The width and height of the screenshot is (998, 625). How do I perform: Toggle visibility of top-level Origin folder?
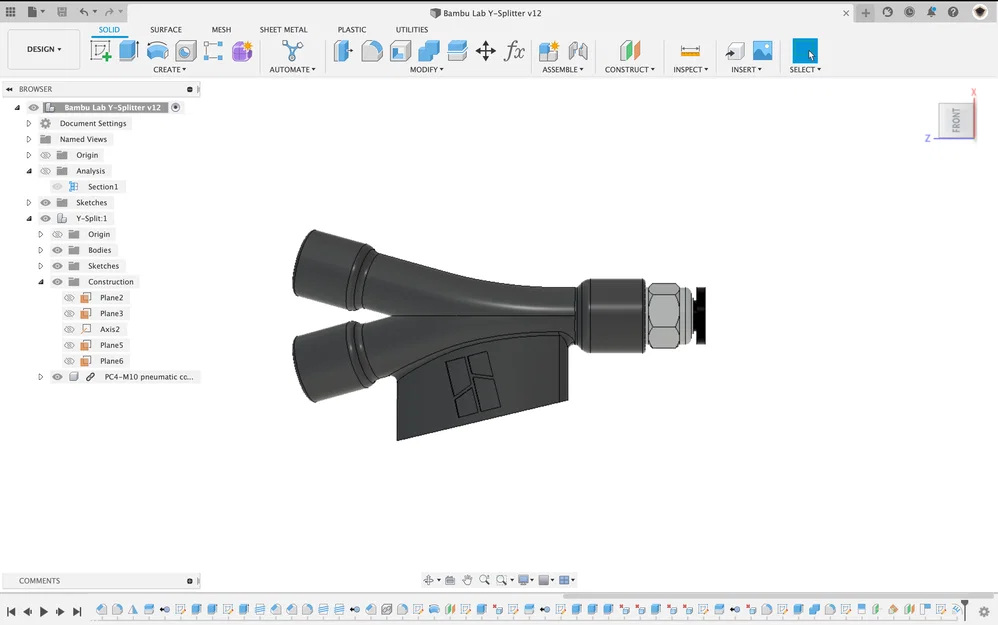pos(46,155)
